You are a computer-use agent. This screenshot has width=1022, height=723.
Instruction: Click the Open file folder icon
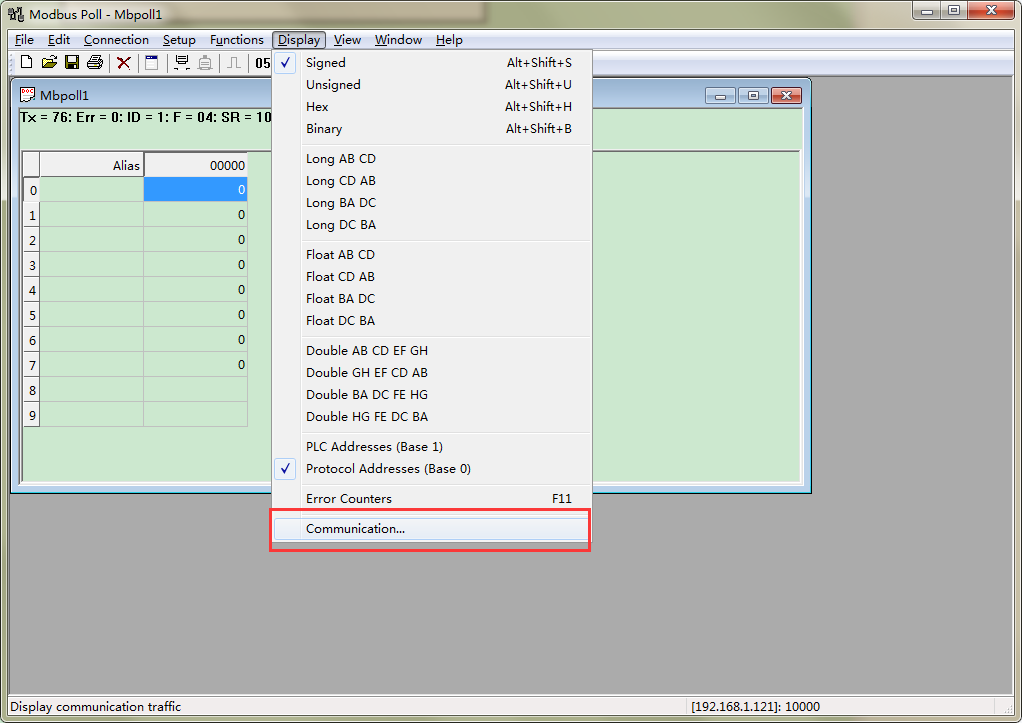click(x=49, y=63)
